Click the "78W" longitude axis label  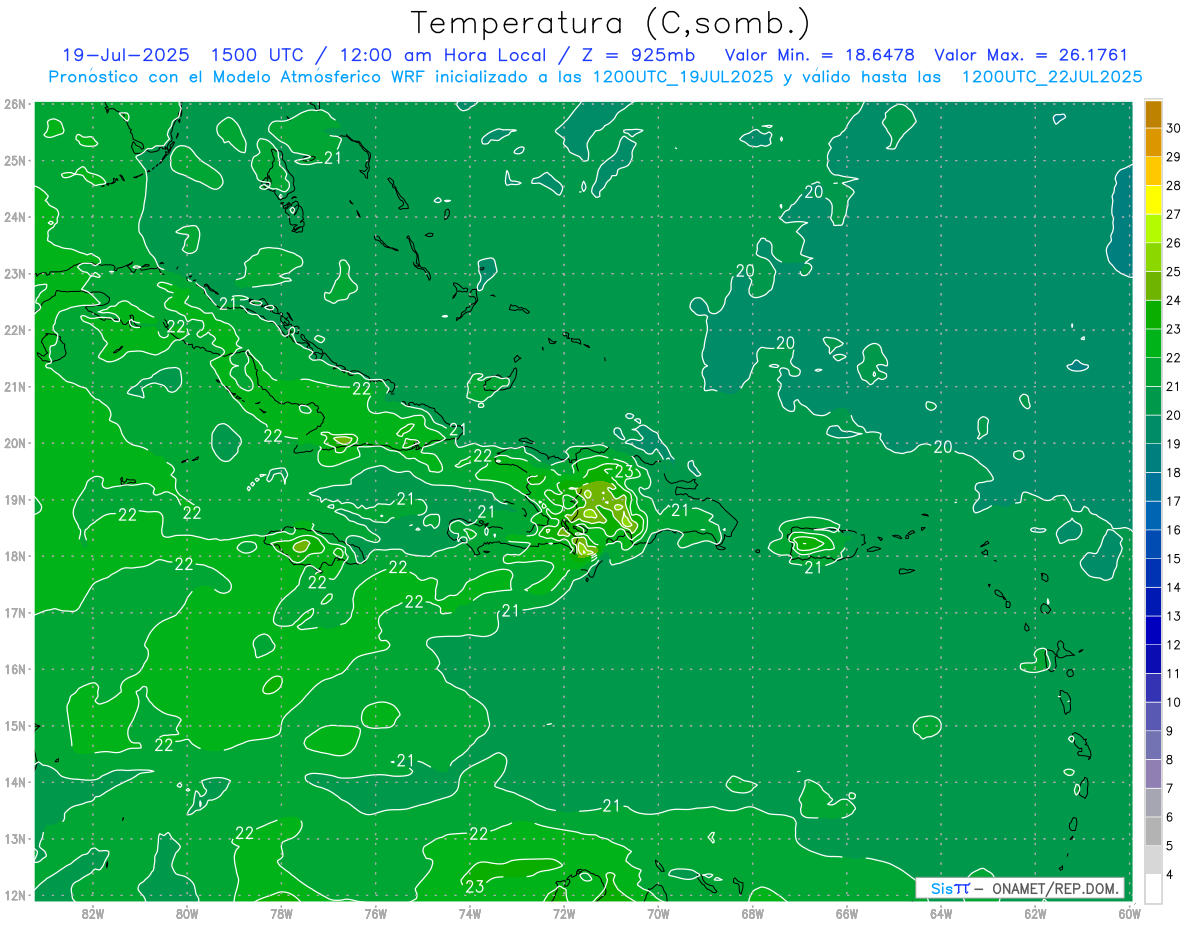[281, 912]
